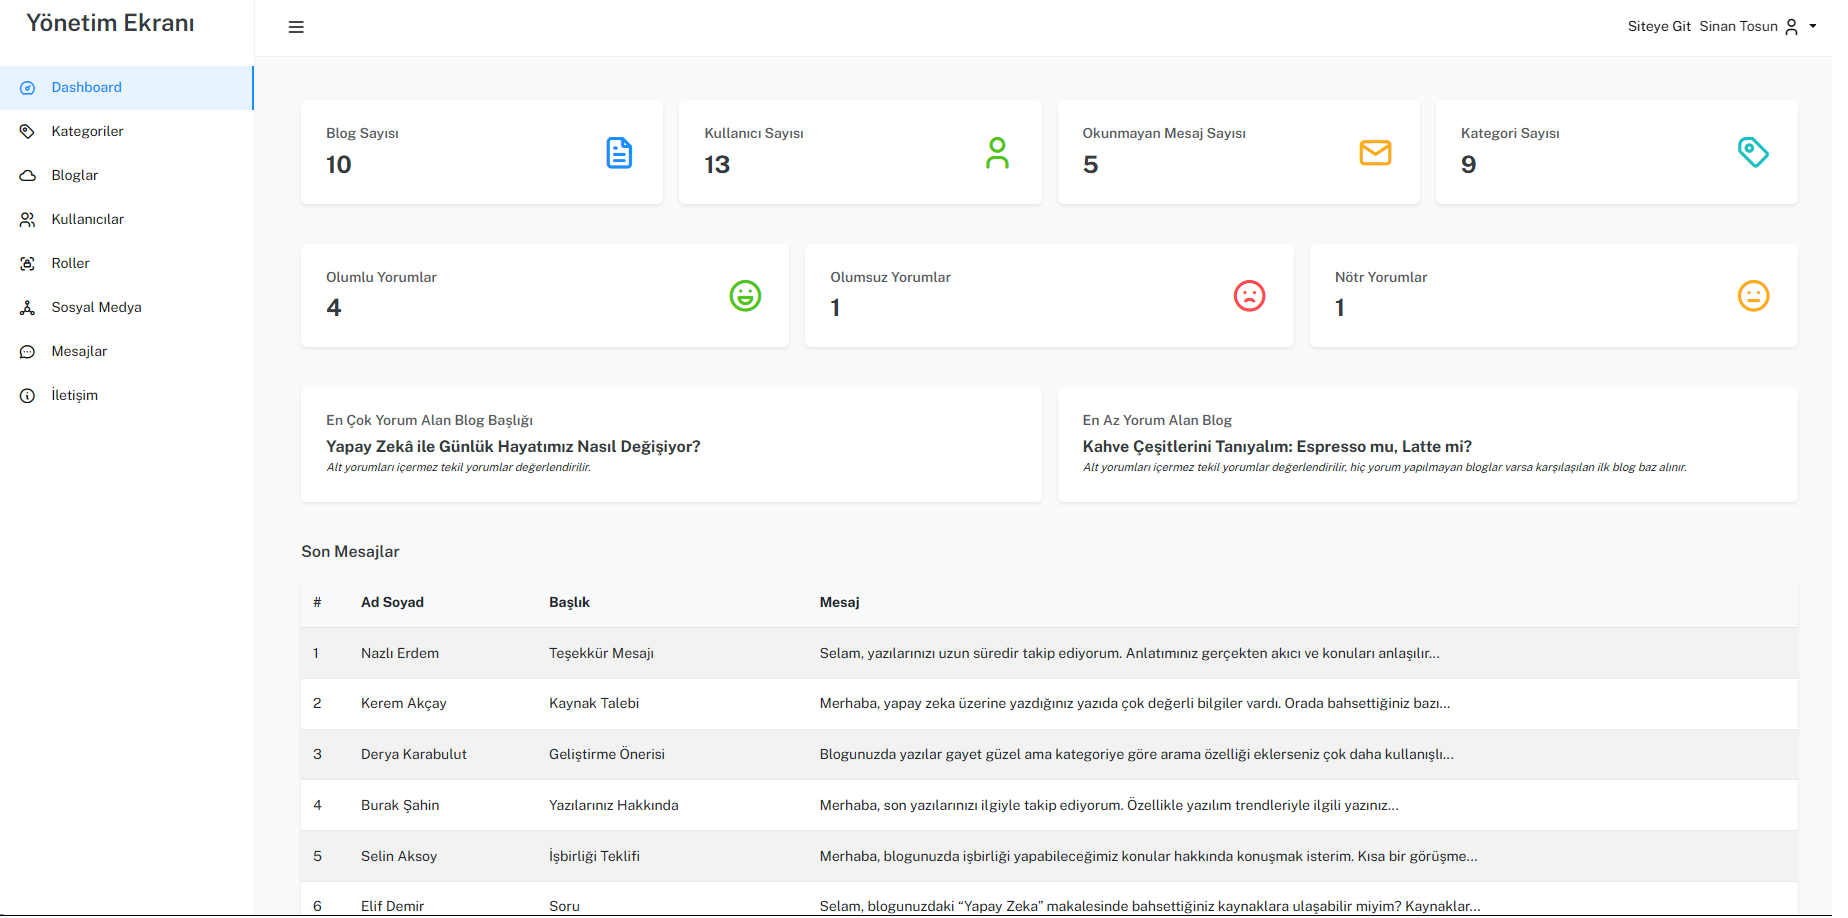1848x918 pixels.
Task: Go to Bloglar in the sidebar
Action: [x=75, y=176]
